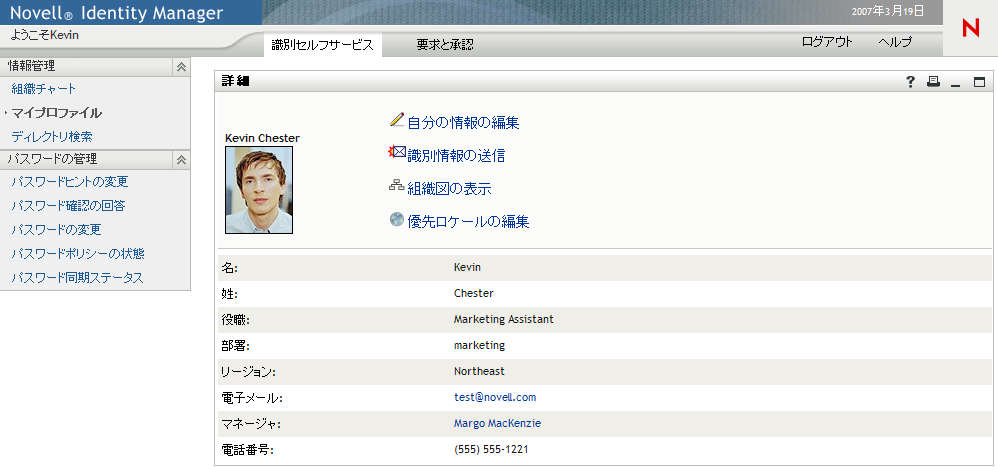Open パスワードポリシーの状態
The image size is (998, 469).
78,254
